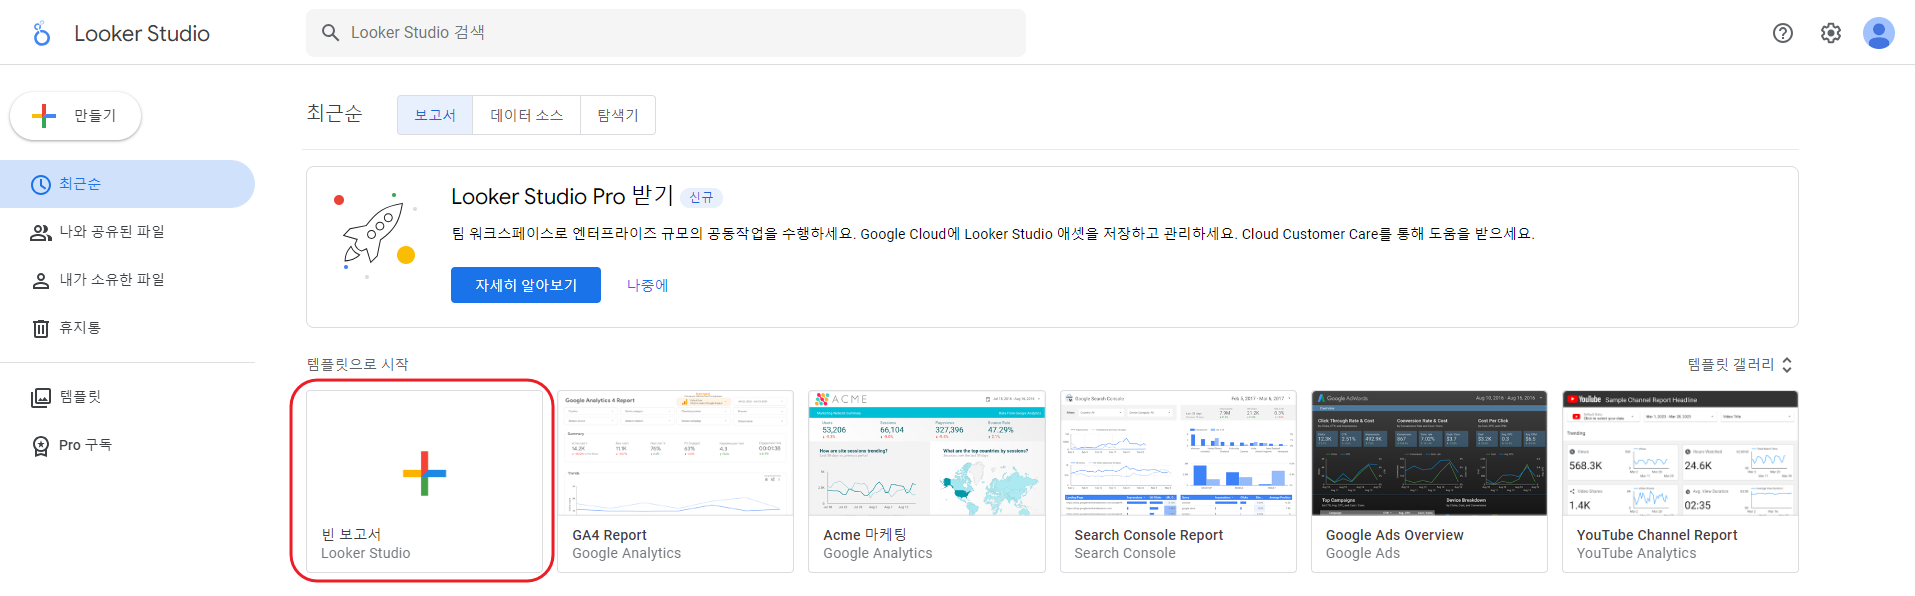Open the GA4 Report template thumbnail
Image resolution: width=1915 pixels, height=596 pixels.
pyautogui.click(x=675, y=453)
